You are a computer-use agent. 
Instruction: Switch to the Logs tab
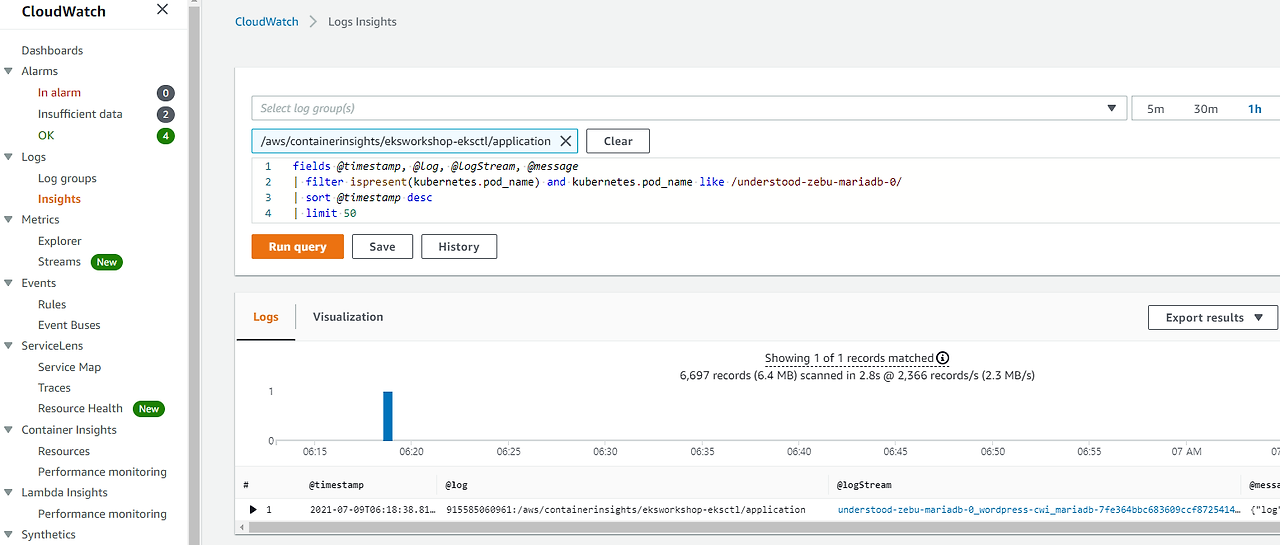[x=266, y=317]
